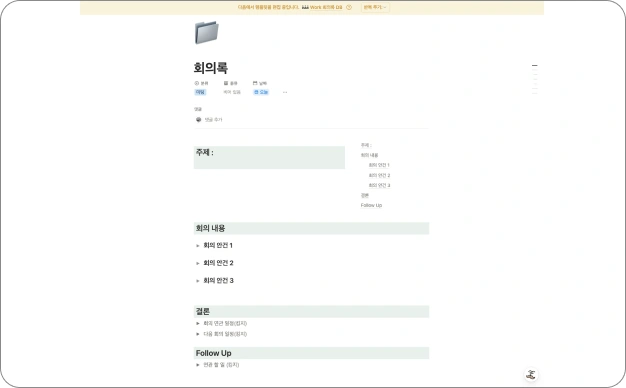Expand the 다음 회의 일정 toggle arrow
Viewport: 626px width, 388px height.
click(x=198, y=334)
